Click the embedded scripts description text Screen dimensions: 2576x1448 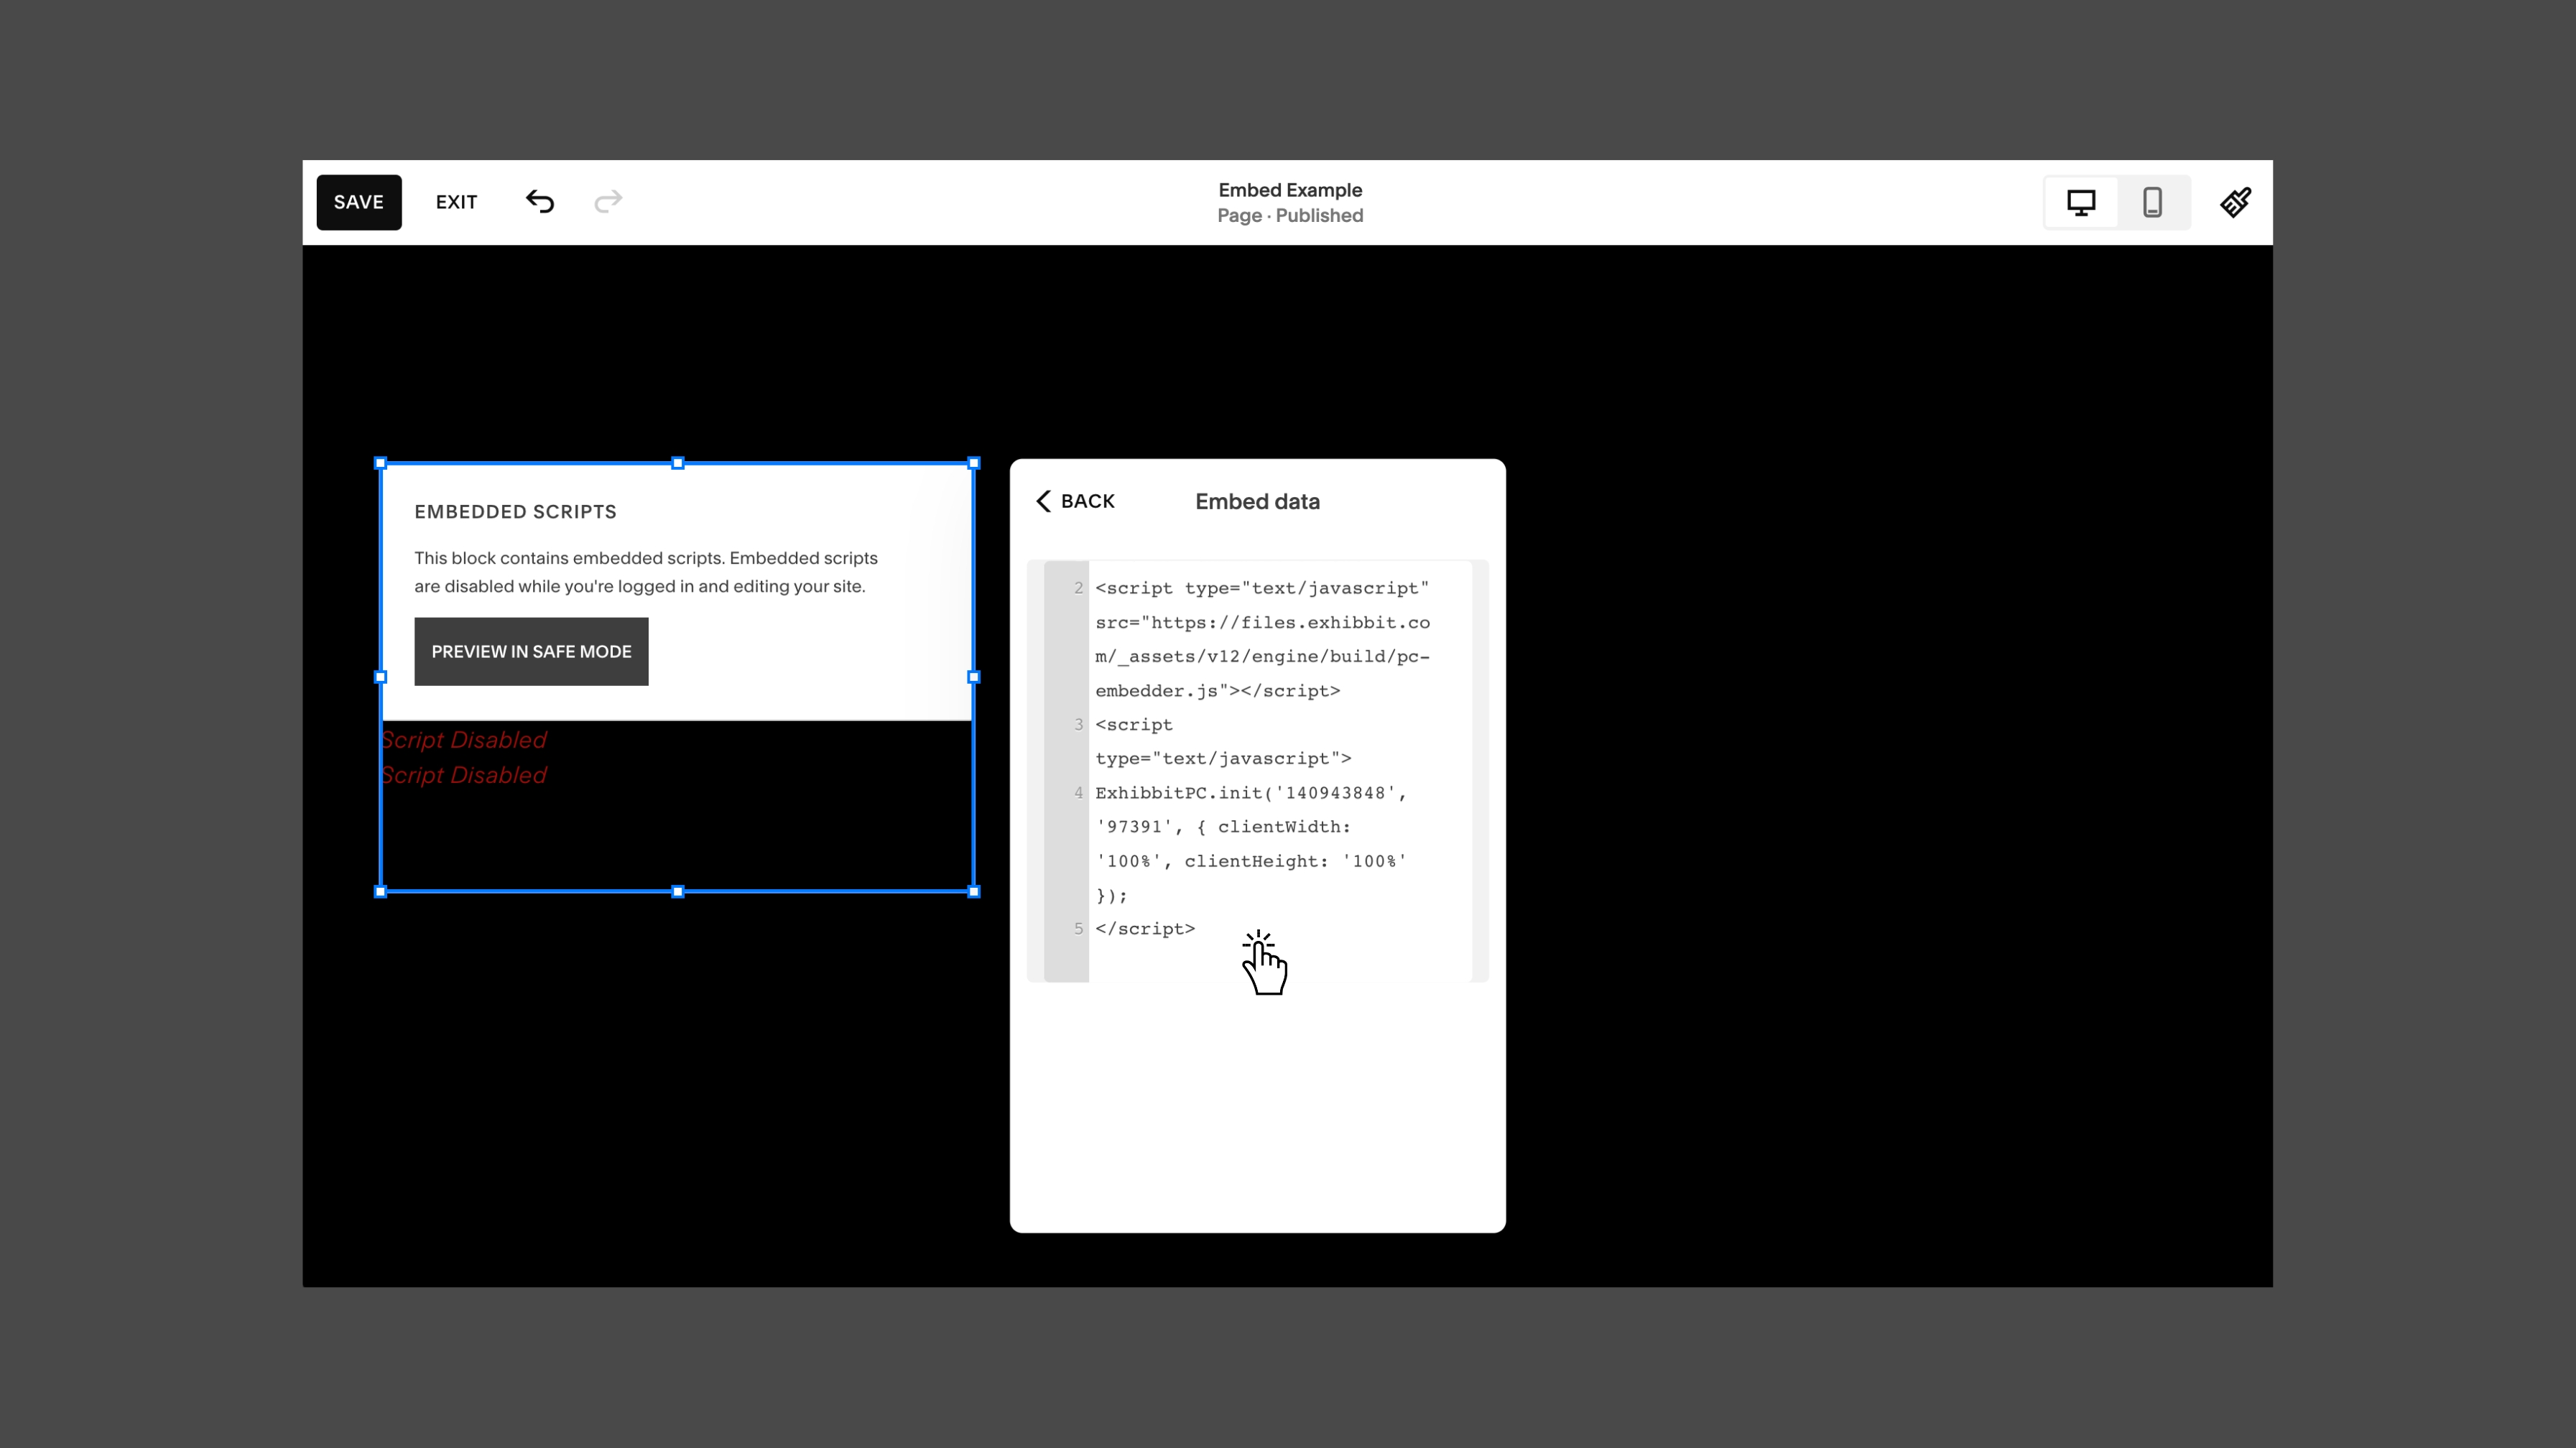click(646, 572)
